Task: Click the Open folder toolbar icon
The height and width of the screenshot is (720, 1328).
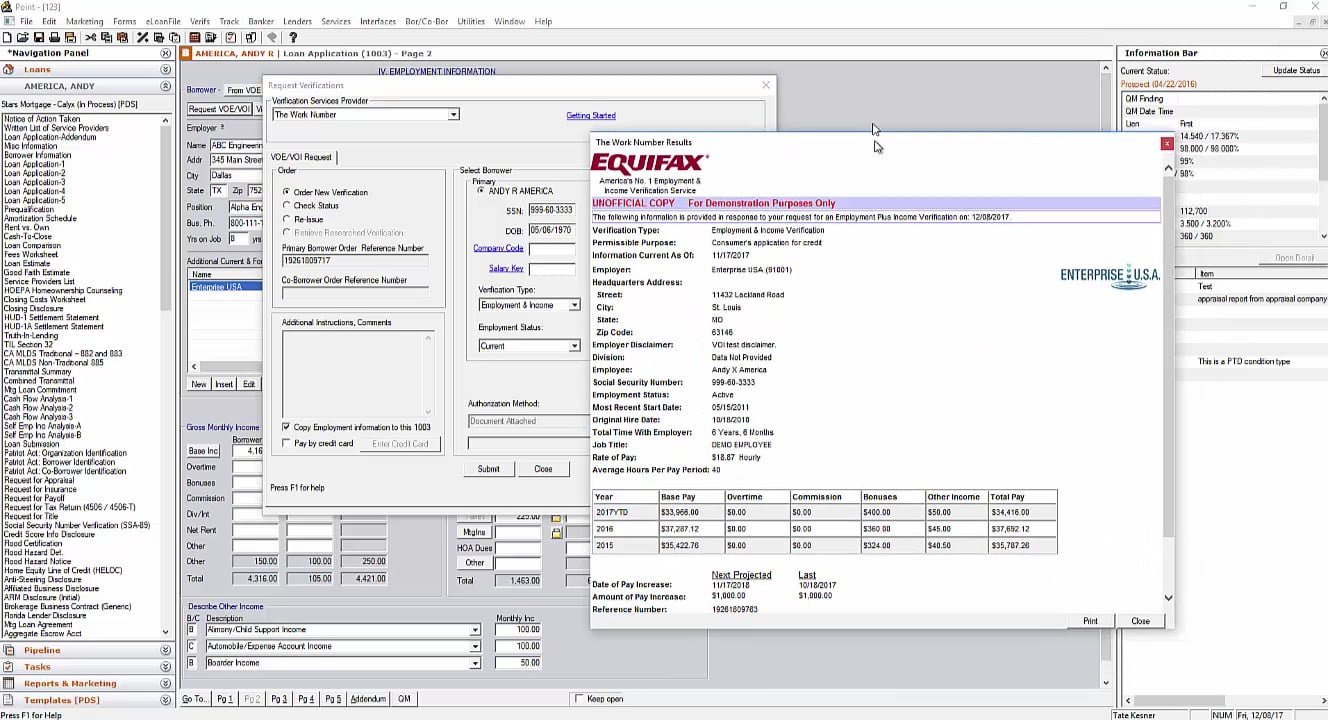Action: pyautogui.click(x=22, y=37)
